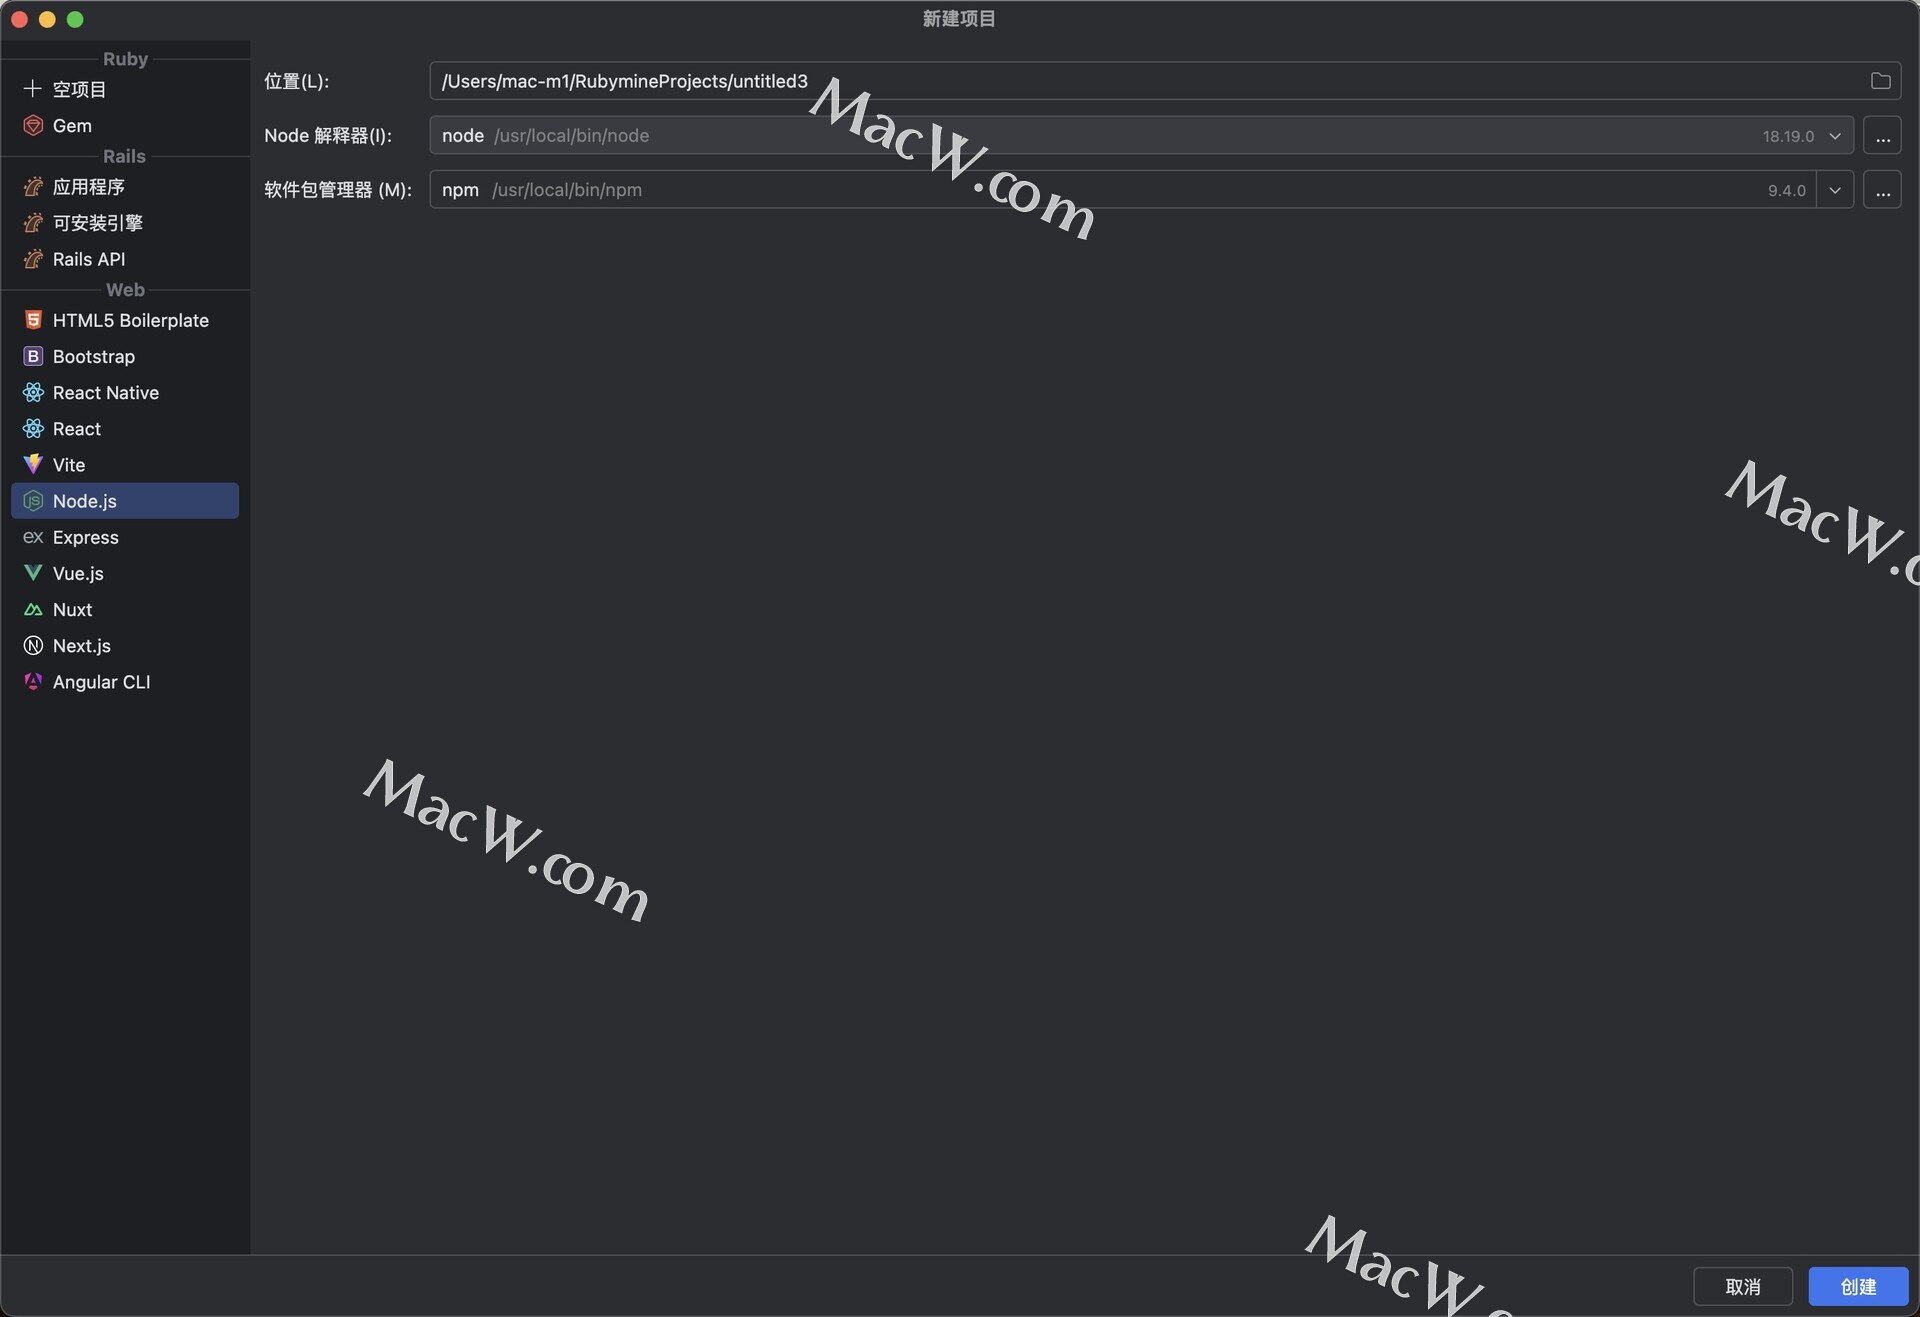Screen dimensions: 1920x1317
Task: Click the Next.js N icon
Action: [33, 645]
